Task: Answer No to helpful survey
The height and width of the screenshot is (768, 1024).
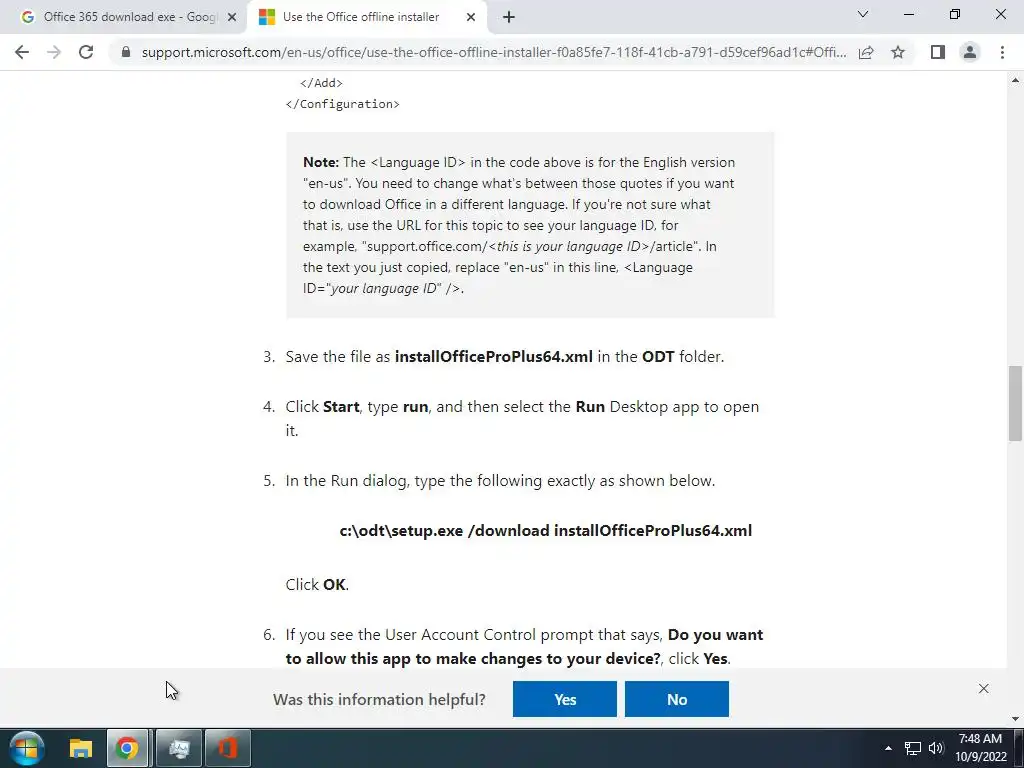Action: click(677, 699)
